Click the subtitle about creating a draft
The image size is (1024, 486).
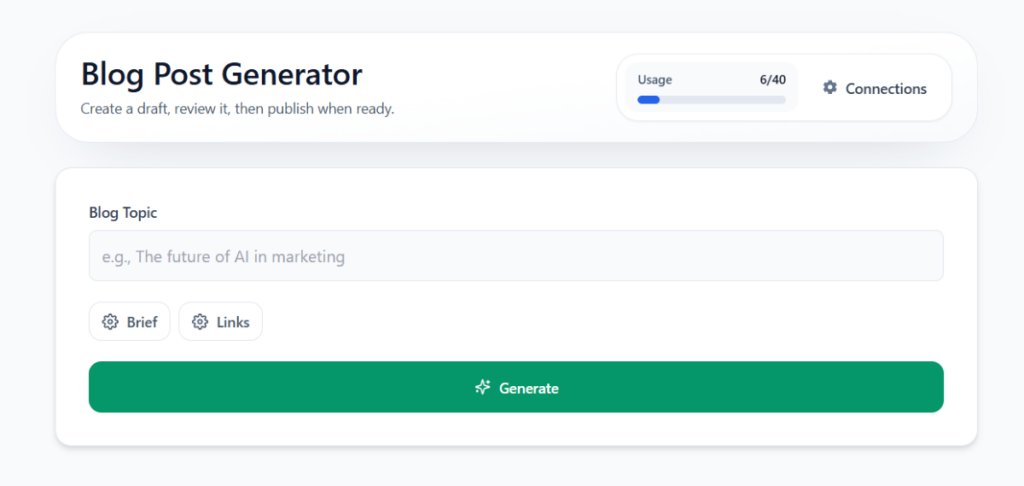[237, 108]
